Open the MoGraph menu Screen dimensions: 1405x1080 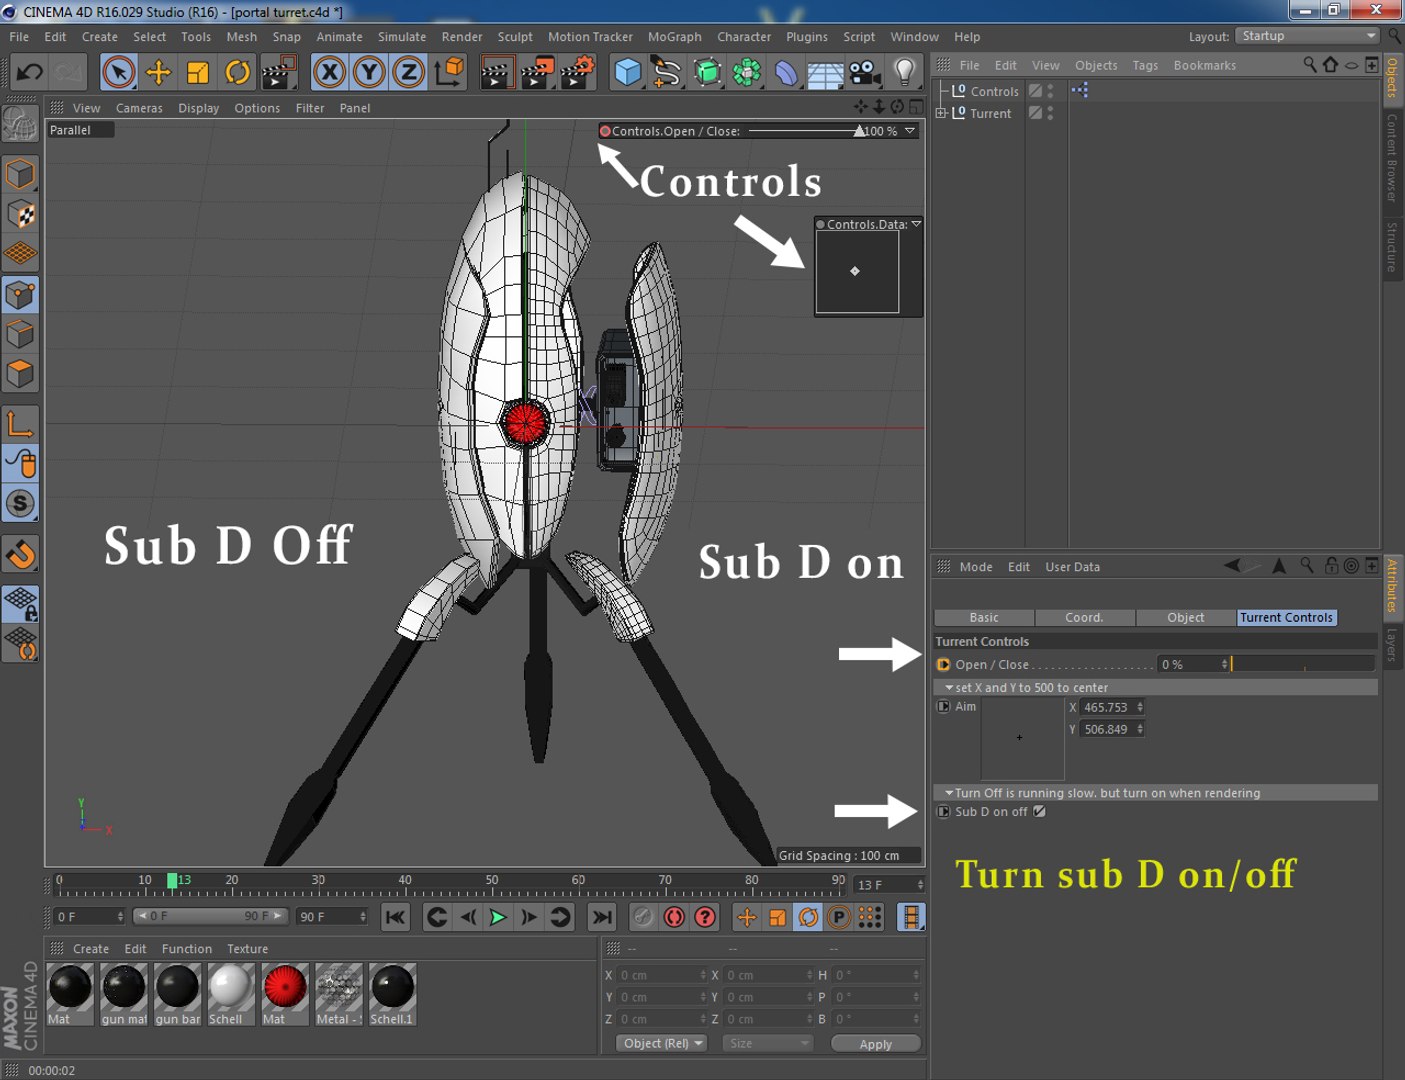675,37
